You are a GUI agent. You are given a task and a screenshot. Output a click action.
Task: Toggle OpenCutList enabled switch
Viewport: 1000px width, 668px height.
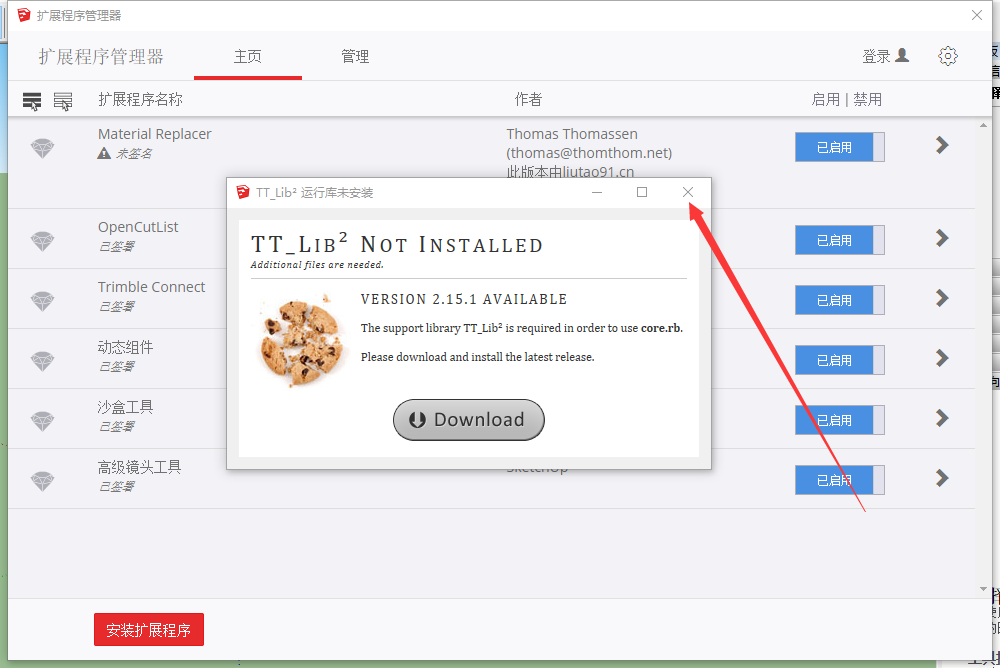coord(839,241)
